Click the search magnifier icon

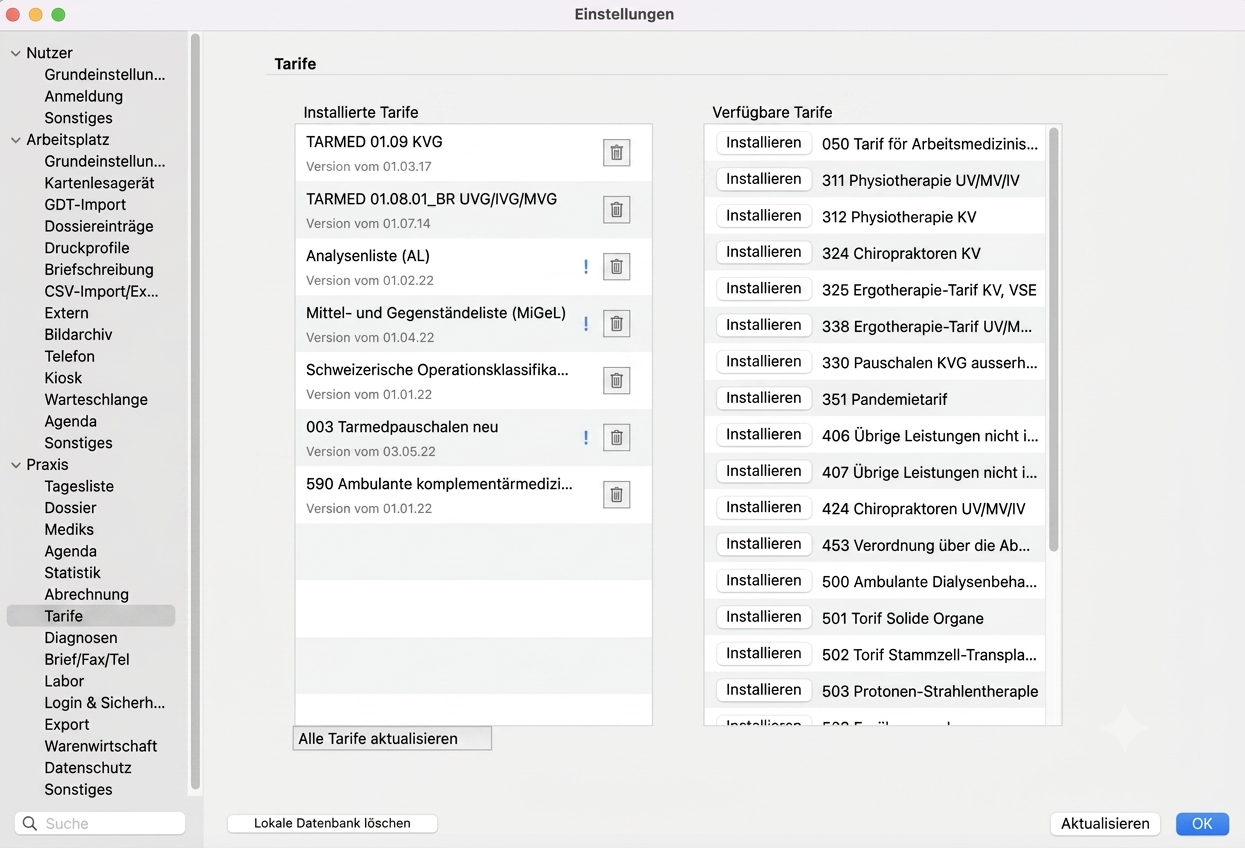point(29,823)
